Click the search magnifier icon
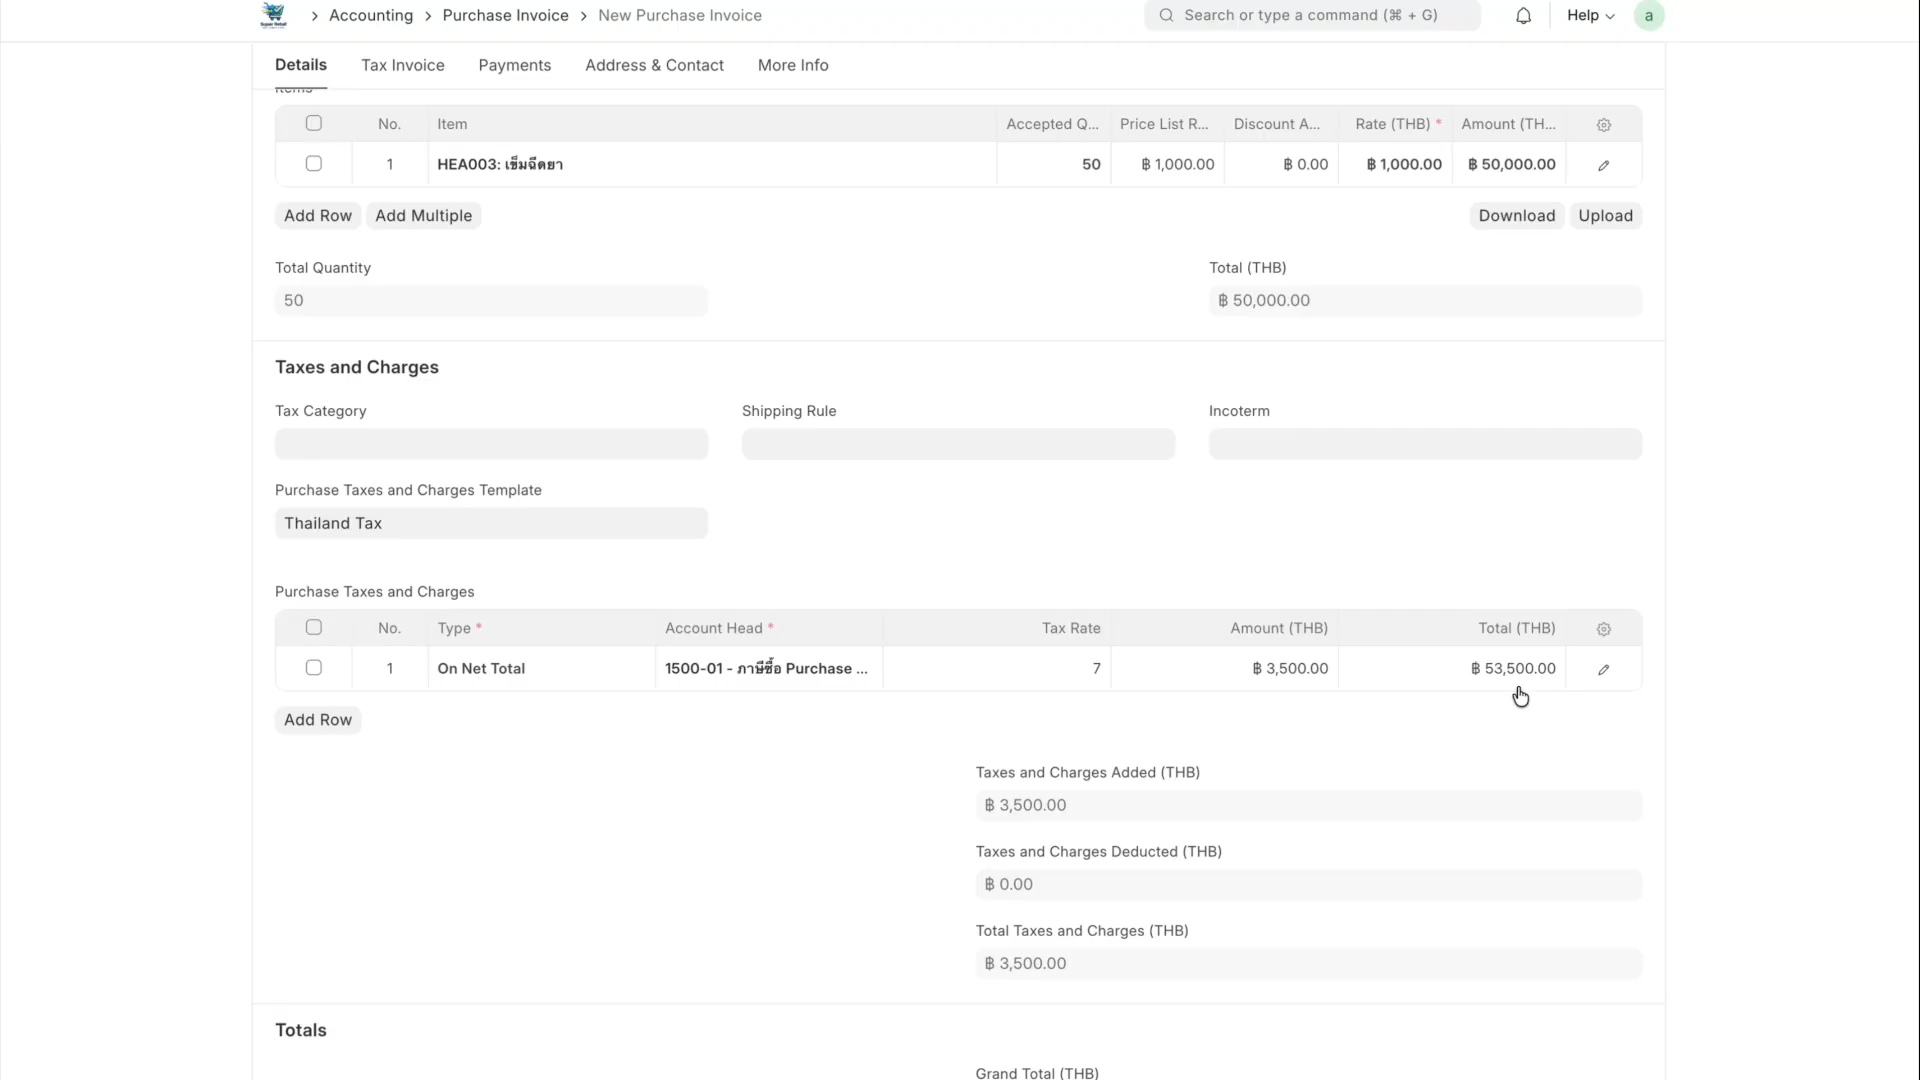Image resolution: width=1920 pixels, height=1080 pixels. pos(1166,15)
